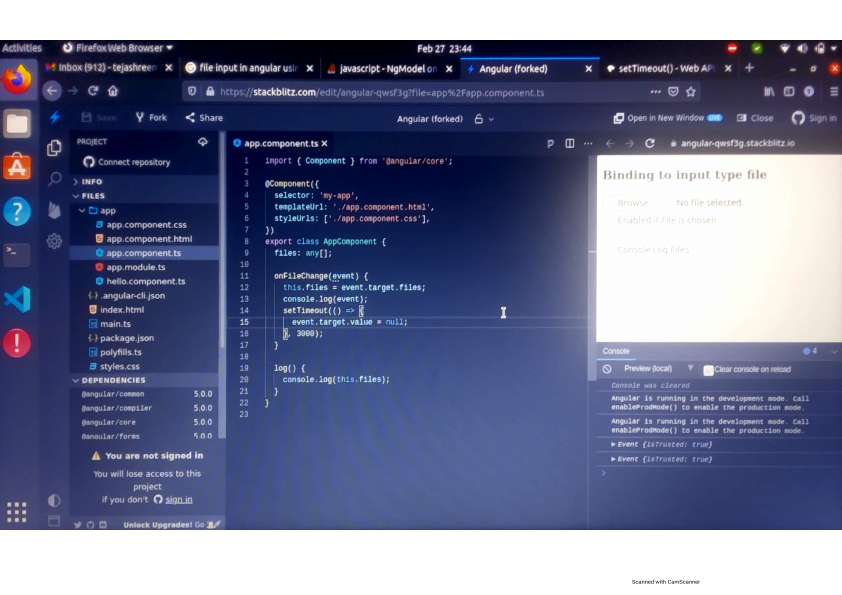Close the app.component.ts editor tab
Image resolution: width=842 pixels, height=595 pixels.
coord(324,143)
